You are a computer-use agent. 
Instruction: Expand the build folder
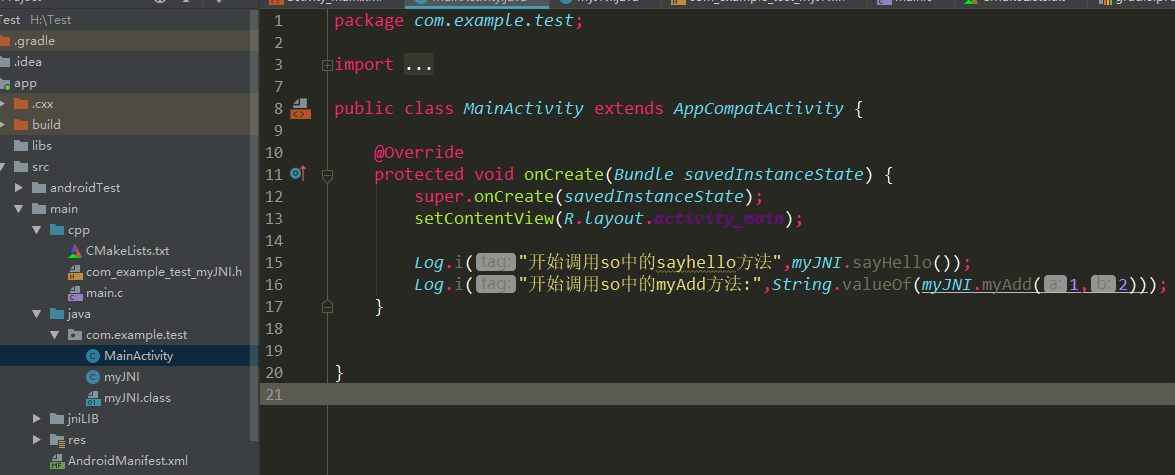[x=3, y=125]
